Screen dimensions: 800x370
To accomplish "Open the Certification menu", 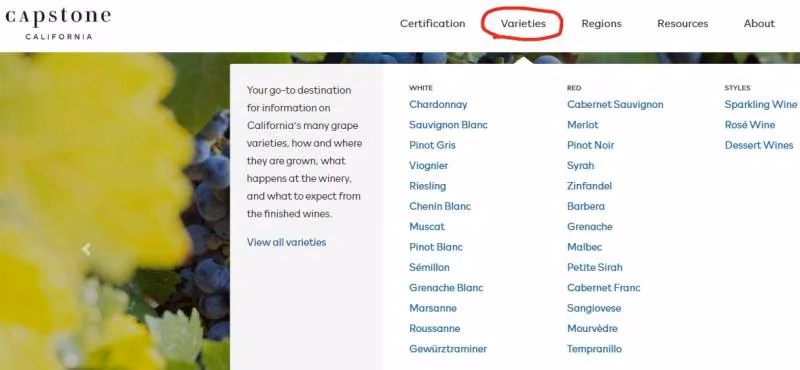I will coord(432,23).
